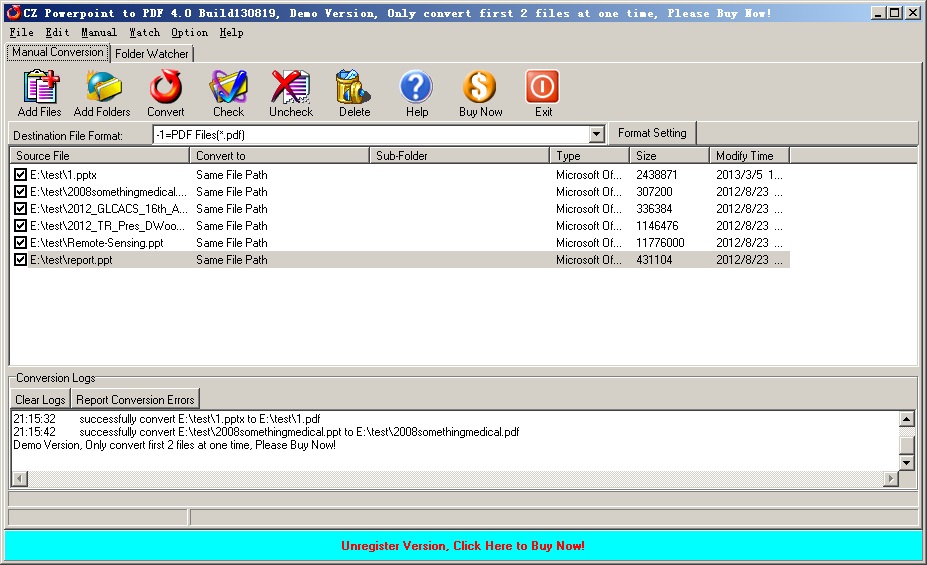This screenshot has height=565, width=927.
Task: Click modify time 2013/3/5 cell
Action: [x=749, y=174]
